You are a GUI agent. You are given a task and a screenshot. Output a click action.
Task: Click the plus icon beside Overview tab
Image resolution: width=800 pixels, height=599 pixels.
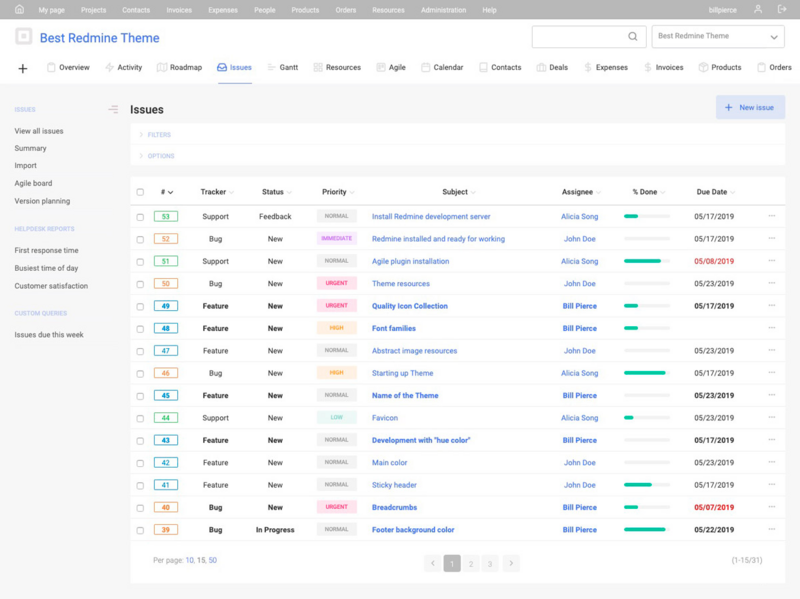pyautogui.click(x=23, y=68)
